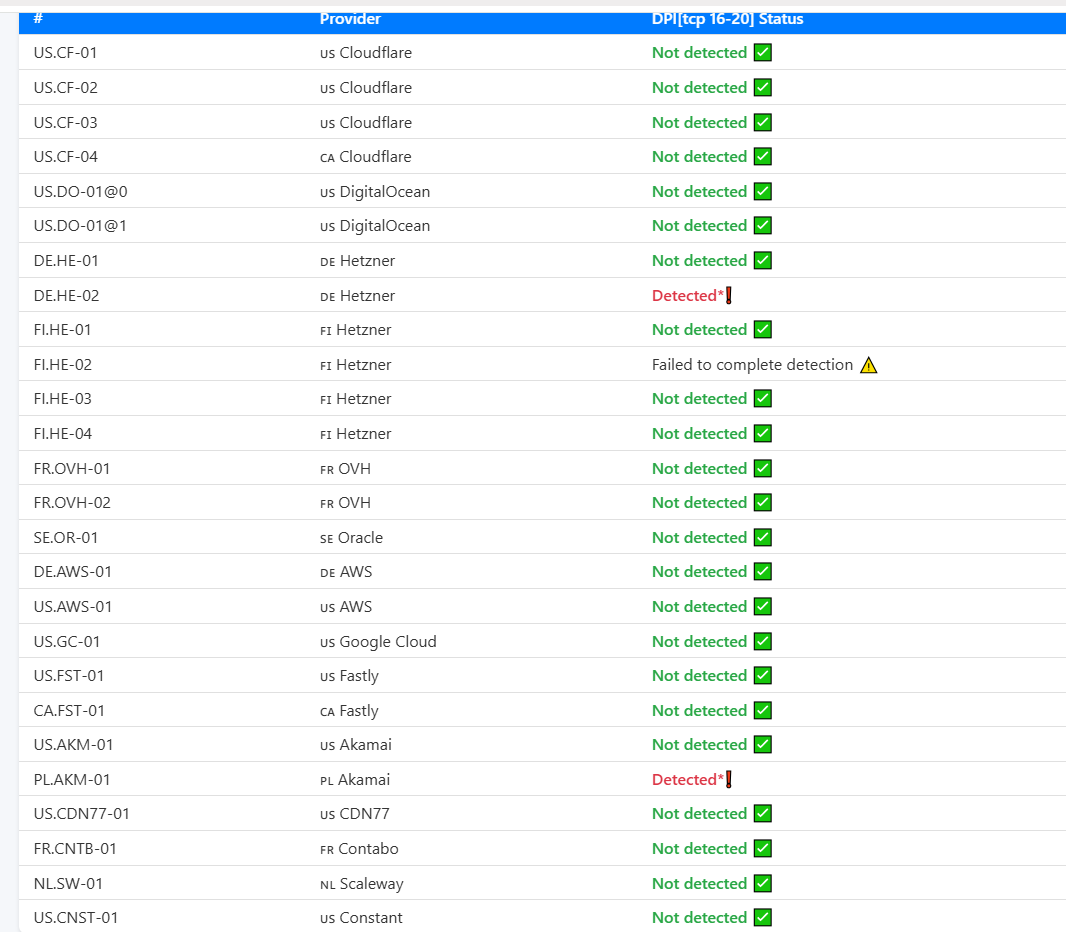The width and height of the screenshot is (1066, 932).
Task: Click 'US Constant' provider cell
Action: [x=361, y=918]
